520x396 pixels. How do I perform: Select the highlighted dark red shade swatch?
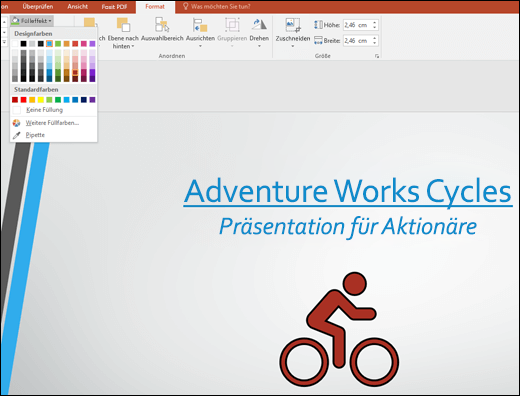click(75, 72)
